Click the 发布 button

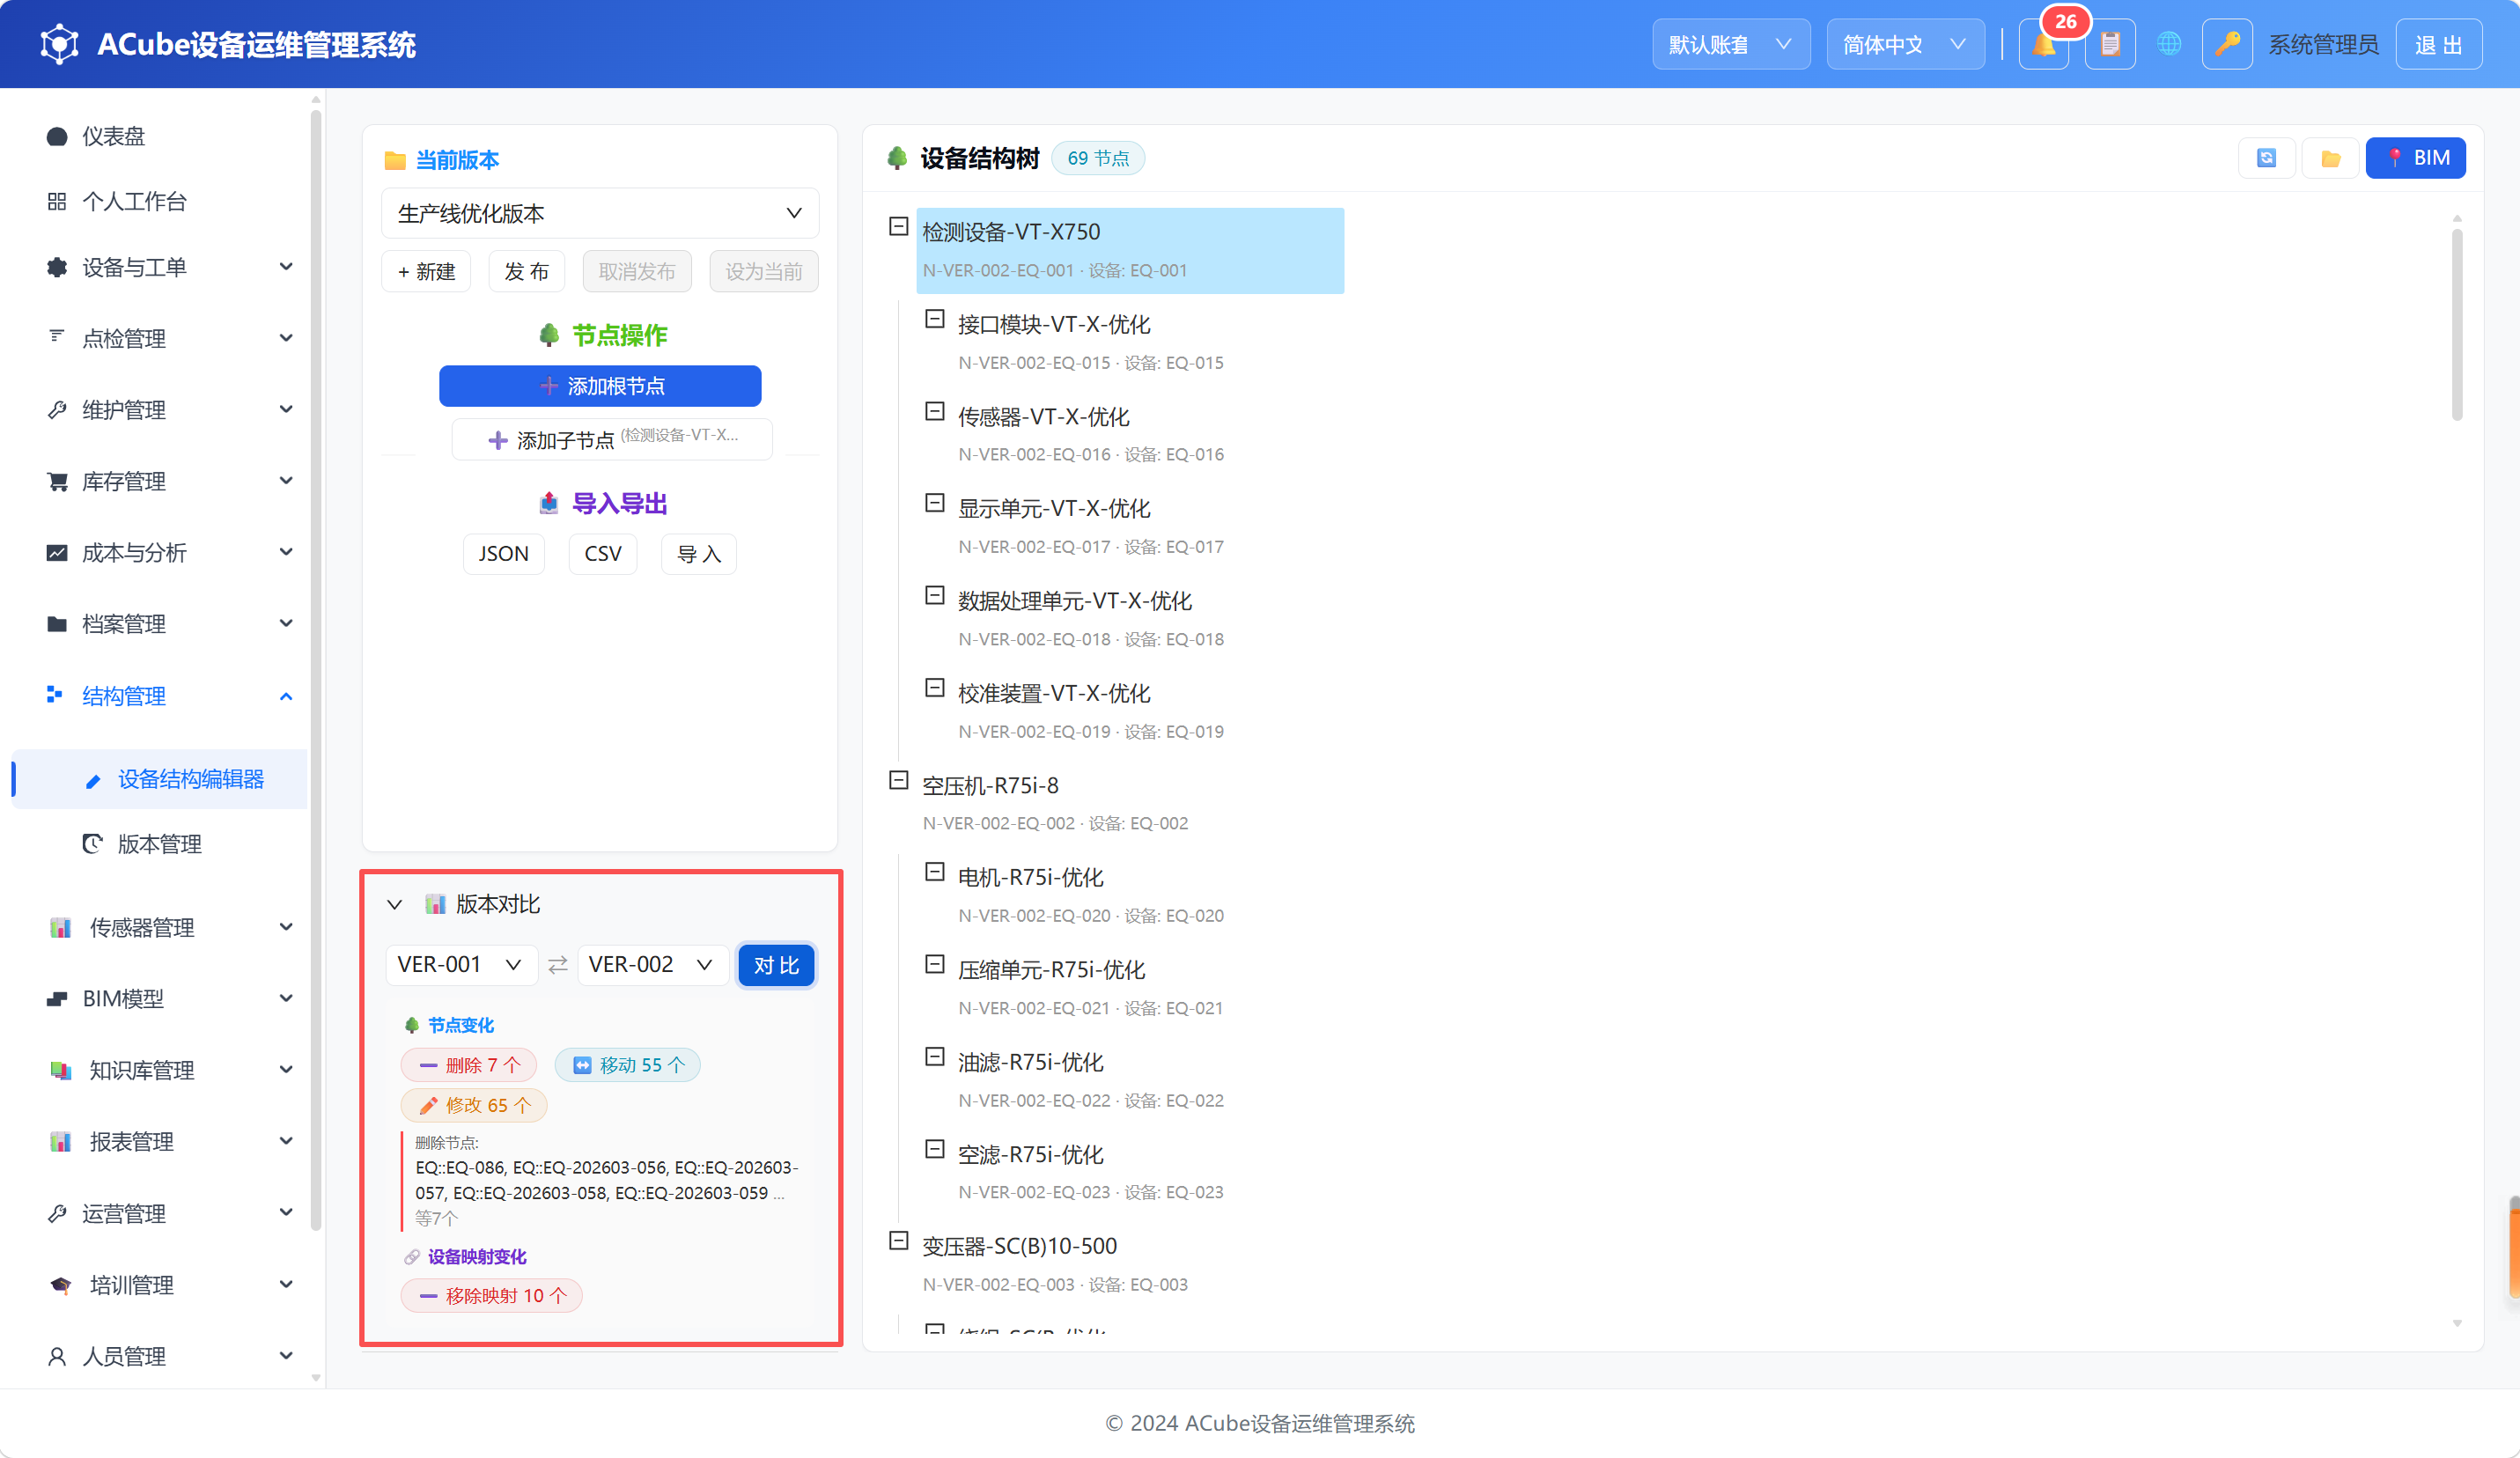pyautogui.click(x=526, y=272)
